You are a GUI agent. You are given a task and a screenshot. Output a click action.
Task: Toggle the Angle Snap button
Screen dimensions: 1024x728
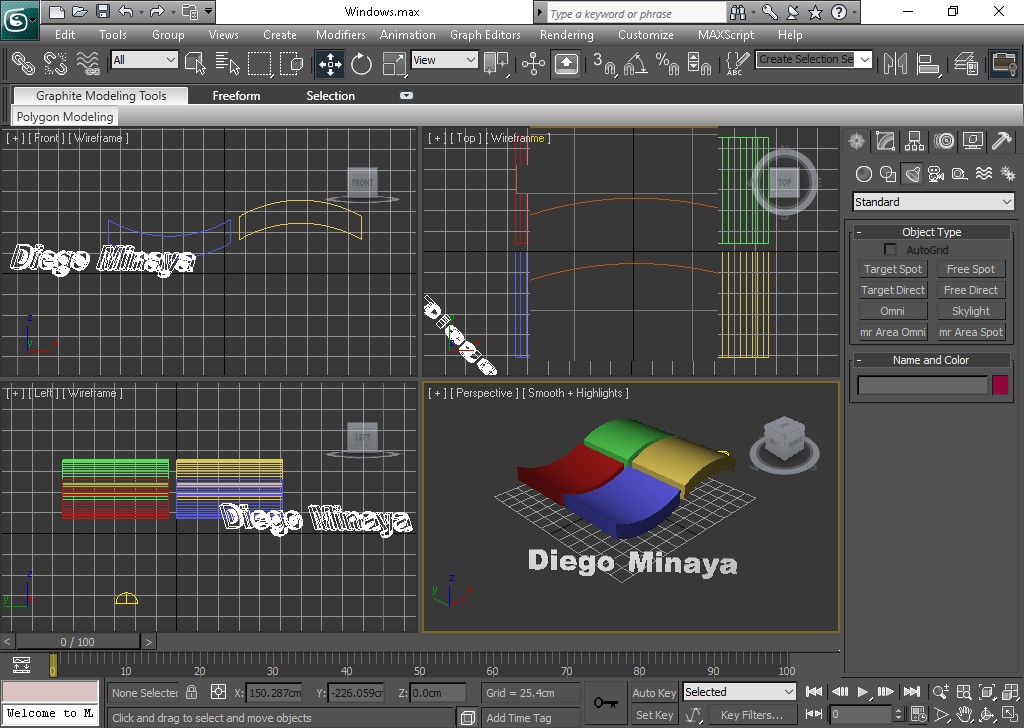click(635, 63)
